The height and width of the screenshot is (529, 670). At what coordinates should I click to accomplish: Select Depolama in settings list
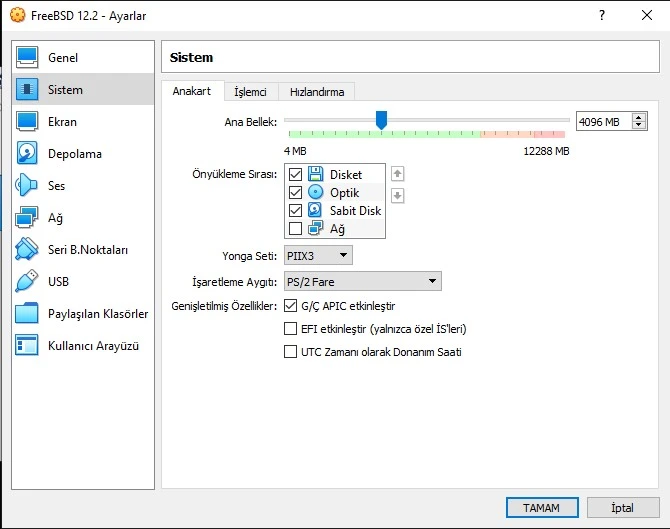83,153
